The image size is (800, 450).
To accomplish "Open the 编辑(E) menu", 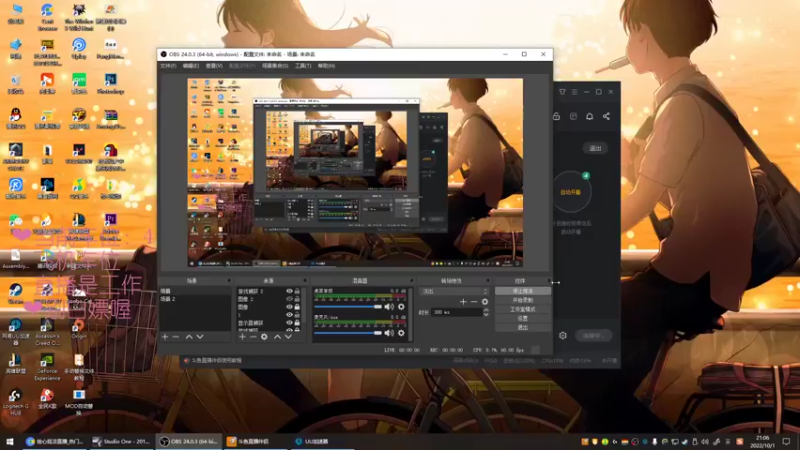I will tap(191, 66).
